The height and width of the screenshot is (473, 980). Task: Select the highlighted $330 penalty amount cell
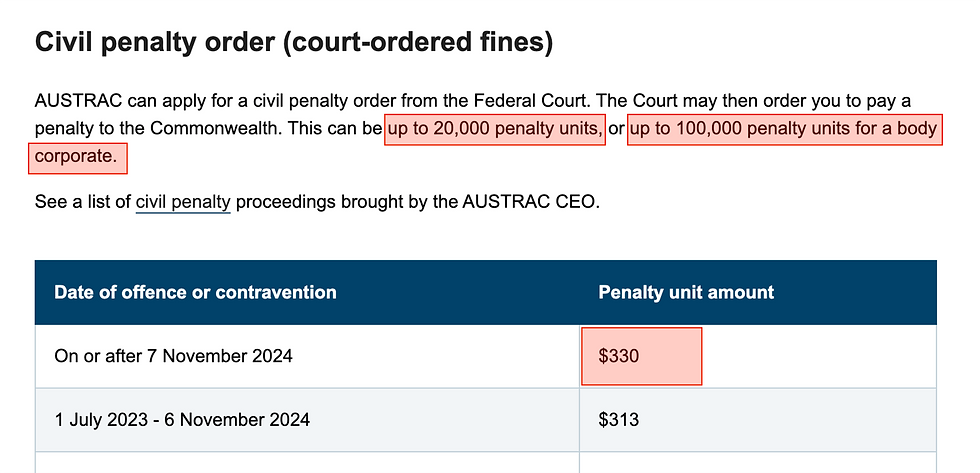point(641,356)
